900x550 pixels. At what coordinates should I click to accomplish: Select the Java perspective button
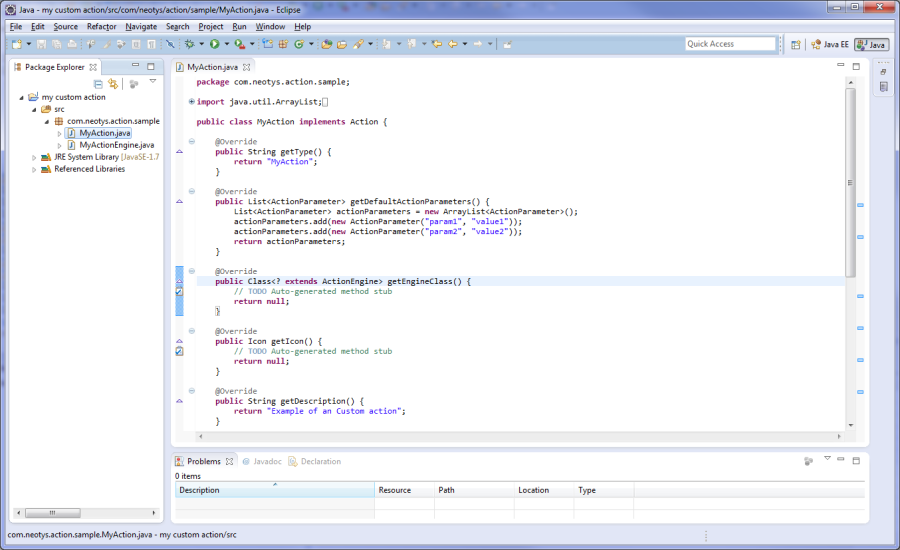pyautogui.click(x=872, y=44)
